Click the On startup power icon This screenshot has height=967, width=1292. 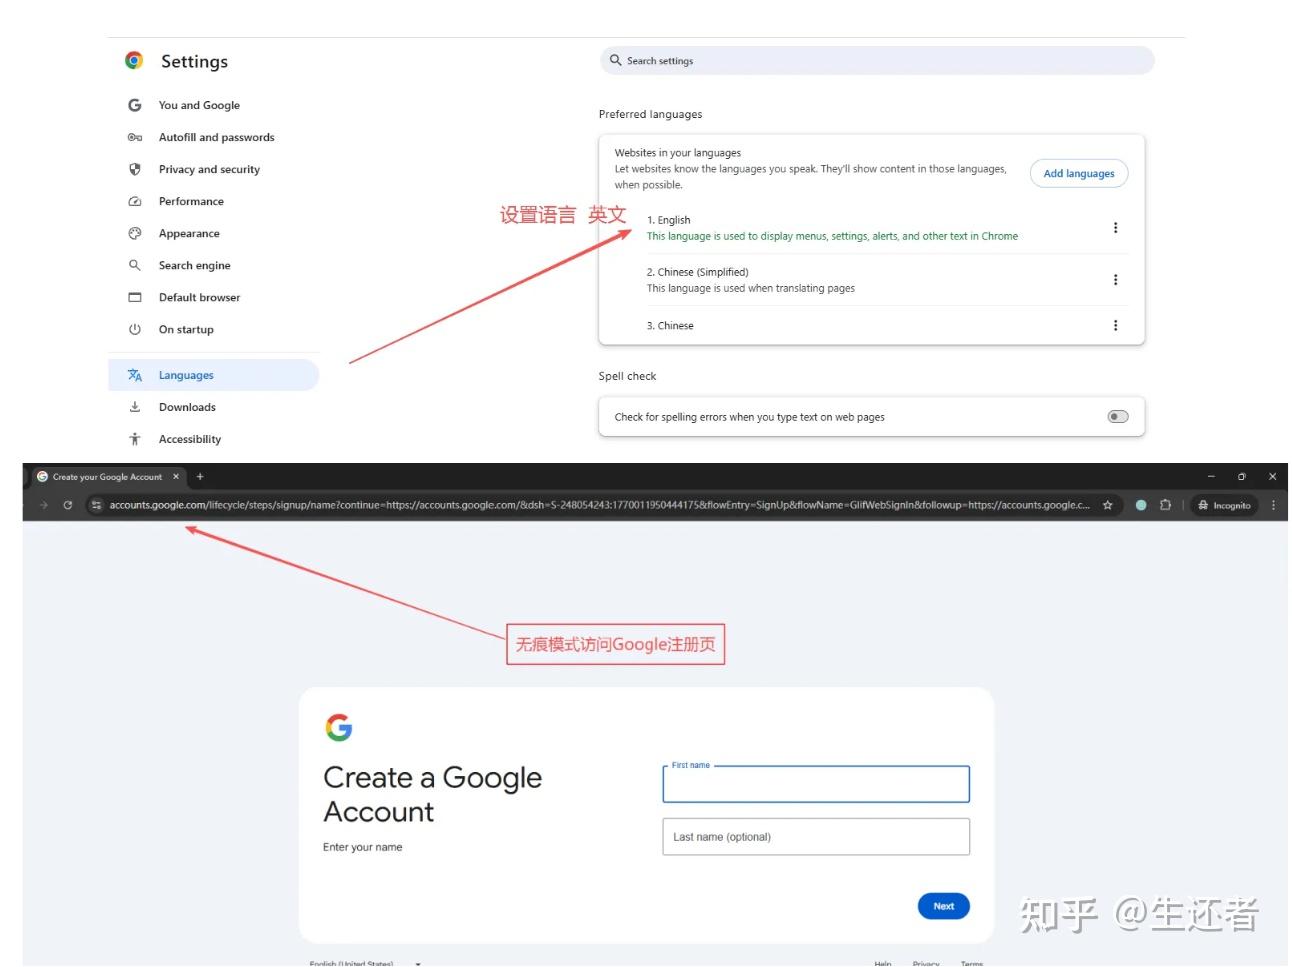135,329
